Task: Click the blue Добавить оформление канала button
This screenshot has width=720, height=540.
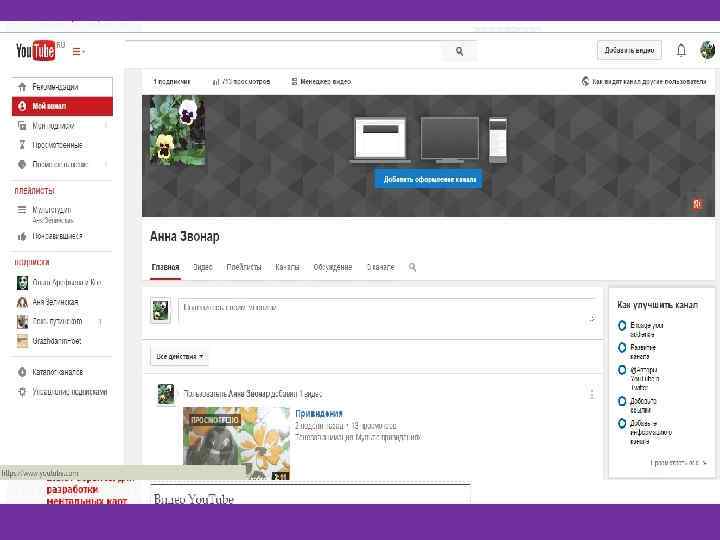Action: tap(429, 179)
